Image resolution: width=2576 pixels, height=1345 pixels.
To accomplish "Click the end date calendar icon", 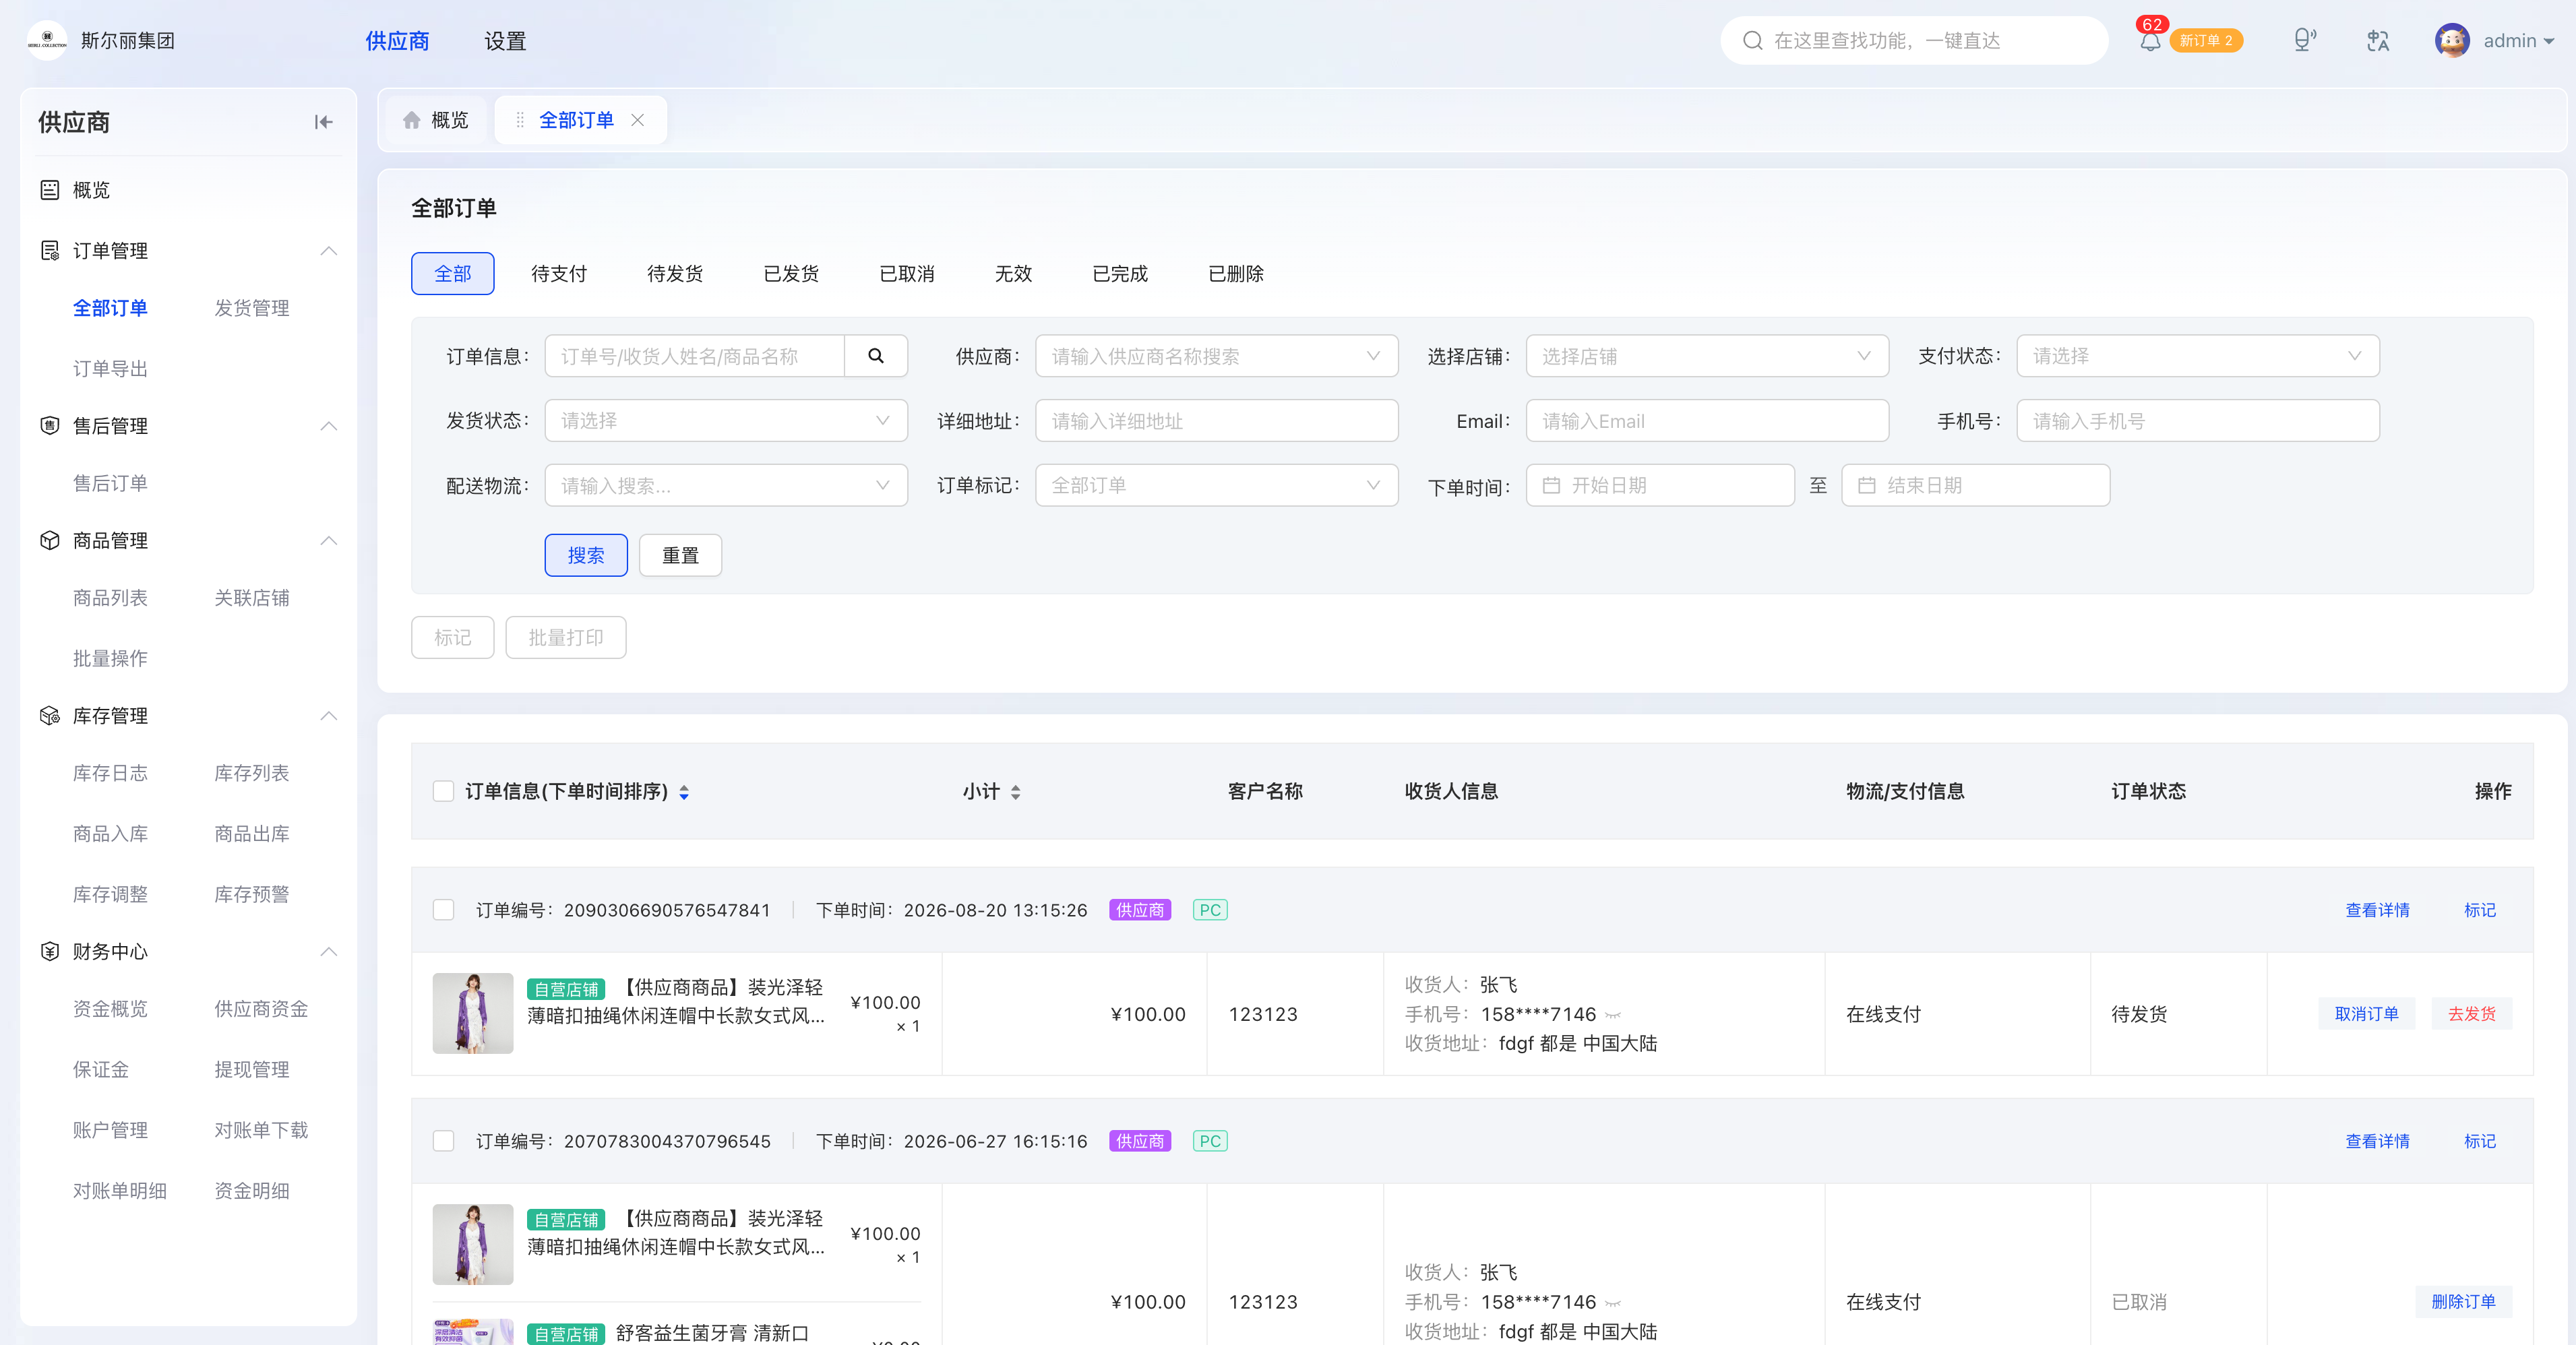I will 1866,485.
